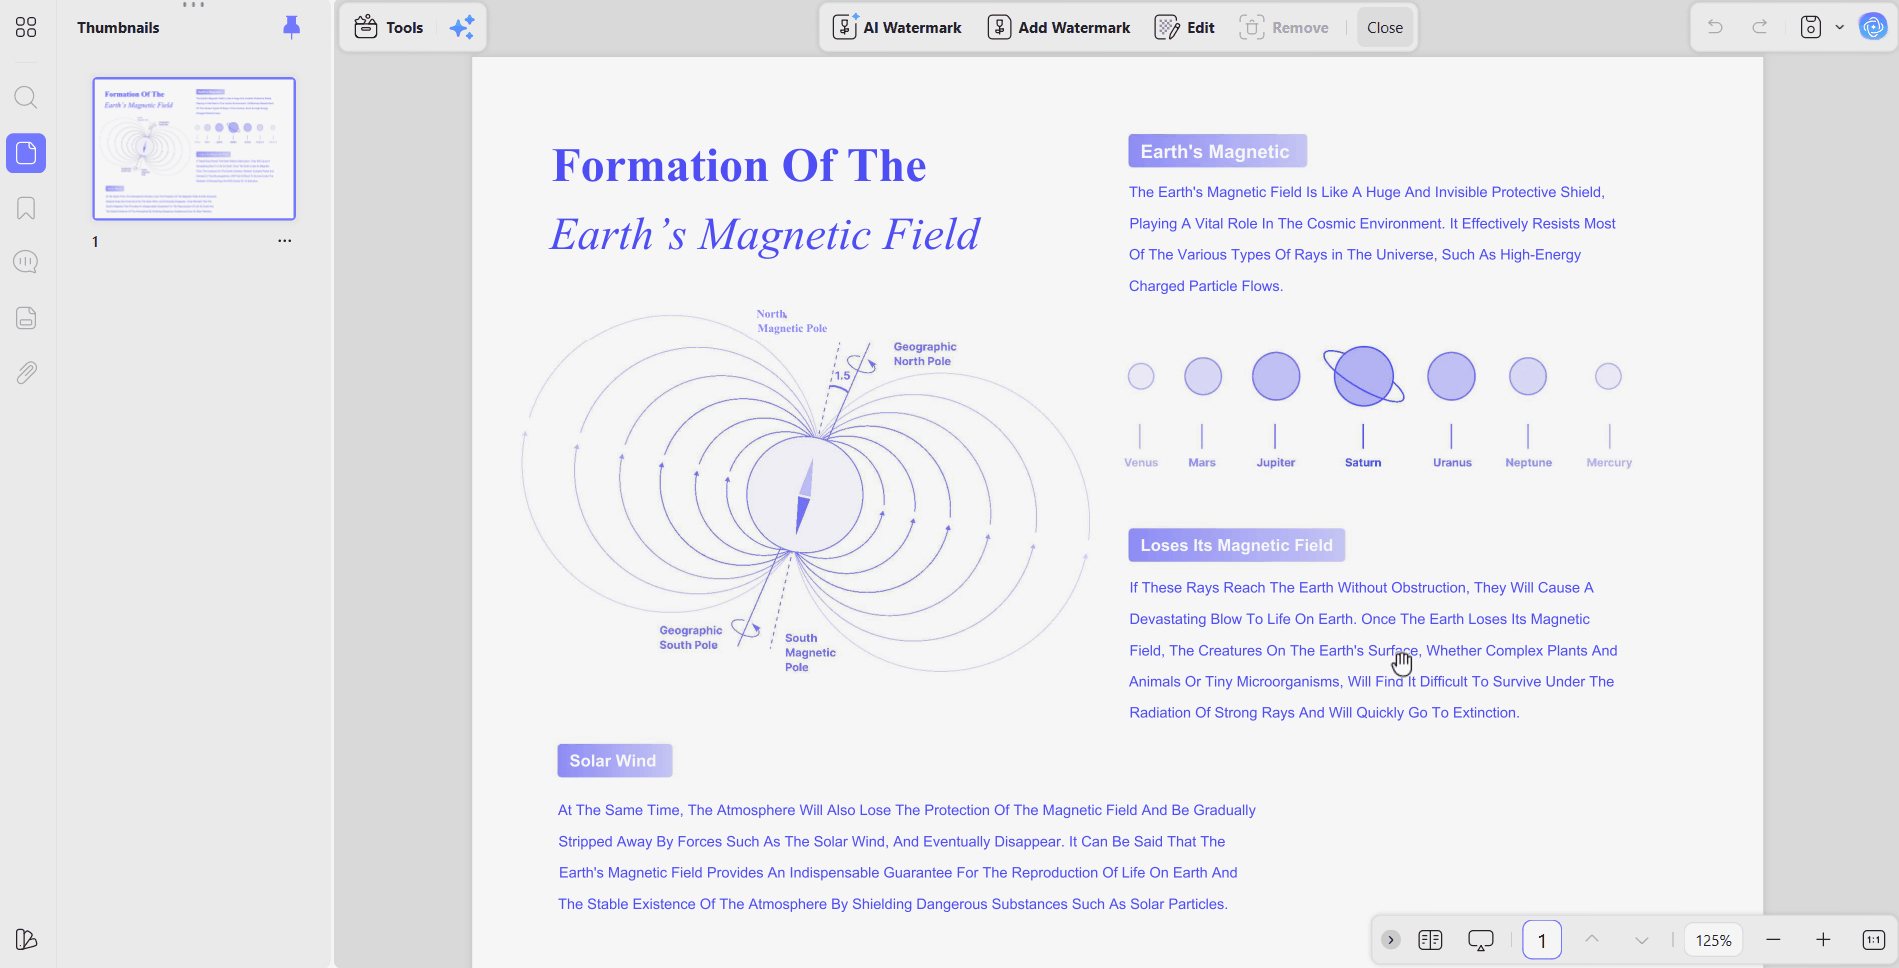Viewport: 1899px width, 968px height.
Task: Open the attachments paperclip icon
Action: point(26,373)
